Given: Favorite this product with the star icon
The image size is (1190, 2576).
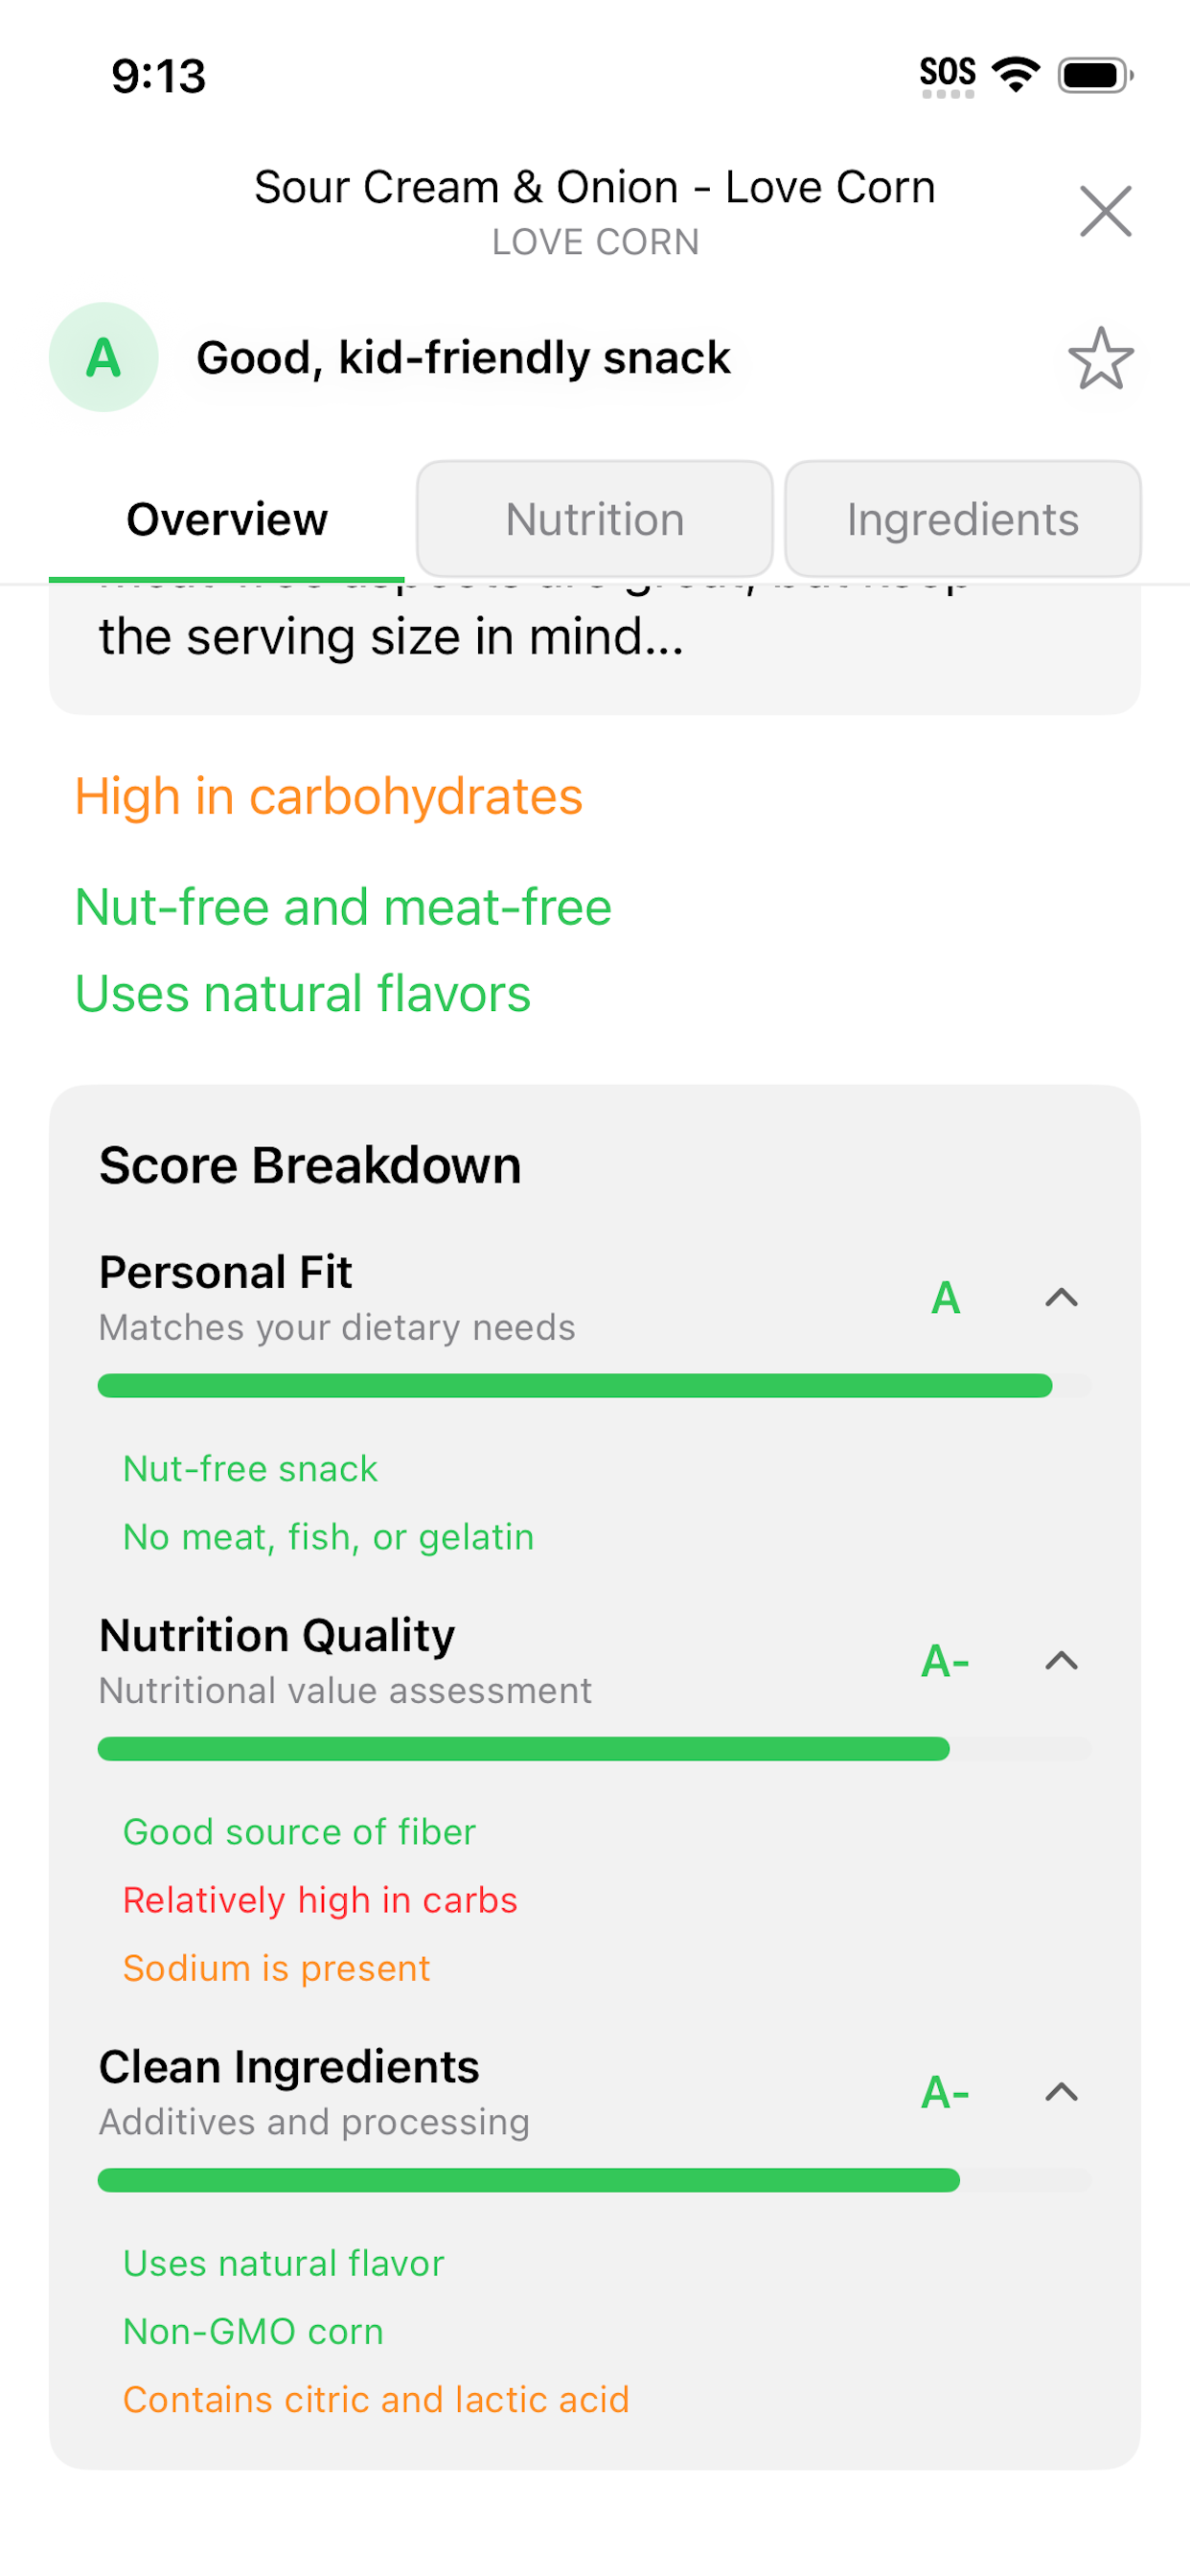Looking at the screenshot, I should (x=1100, y=358).
